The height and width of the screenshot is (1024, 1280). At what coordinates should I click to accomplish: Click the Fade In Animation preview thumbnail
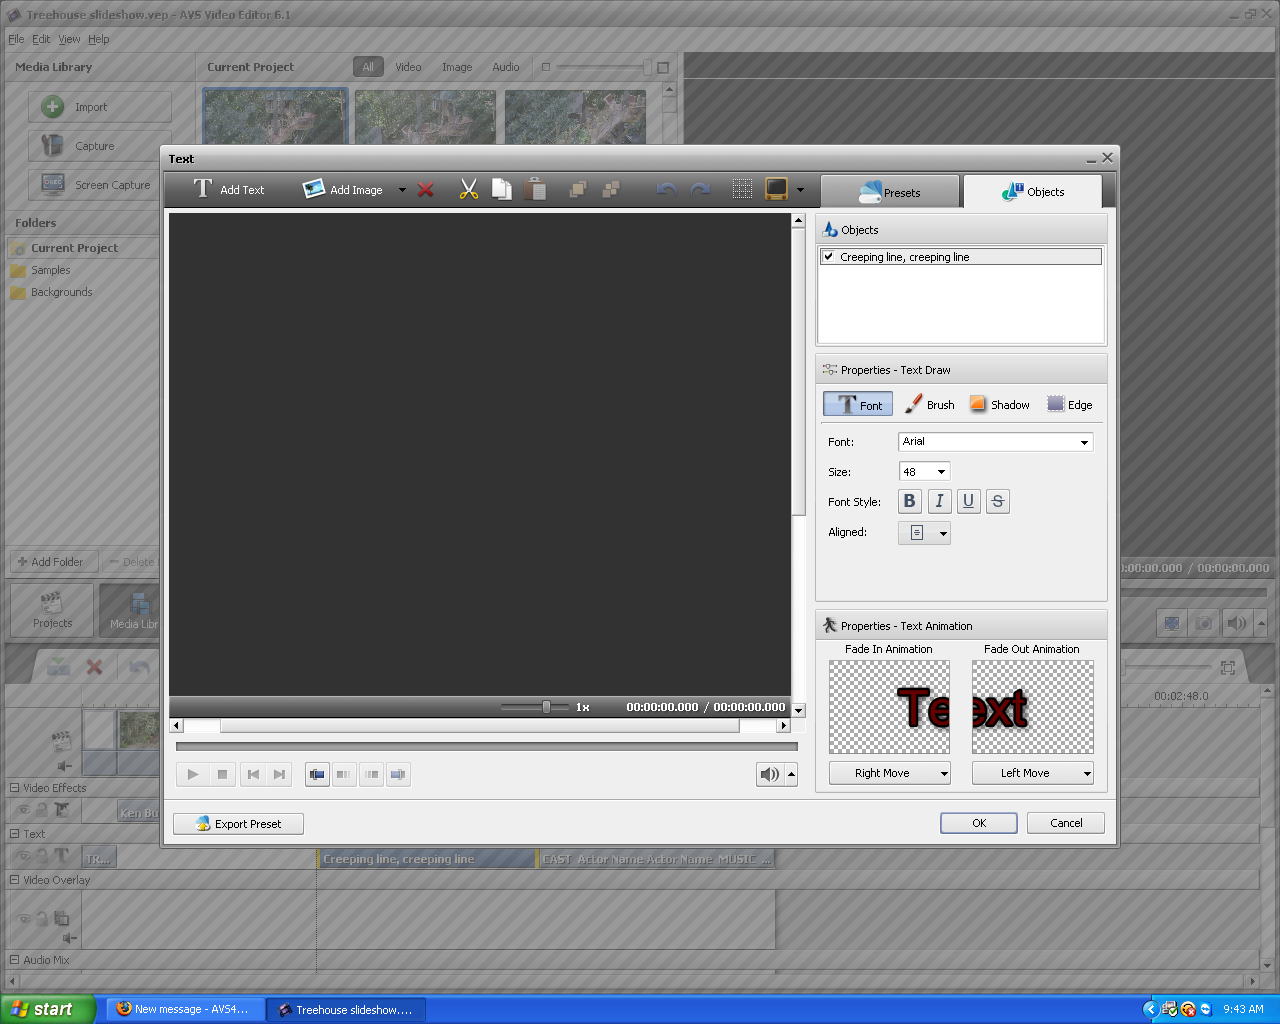(x=889, y=707)
